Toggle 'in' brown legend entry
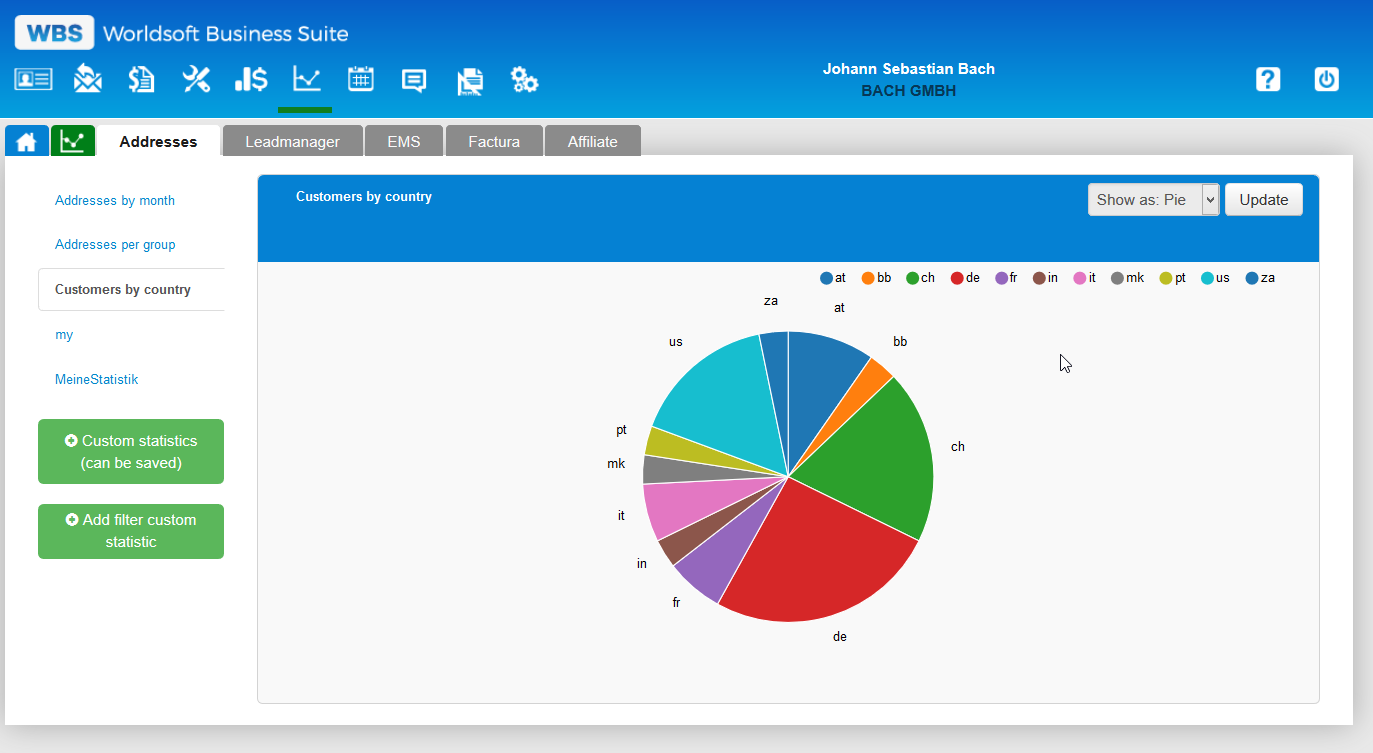Image resolution: width=1373 pixels, height=753 pixels. (x=1045, y=278)
